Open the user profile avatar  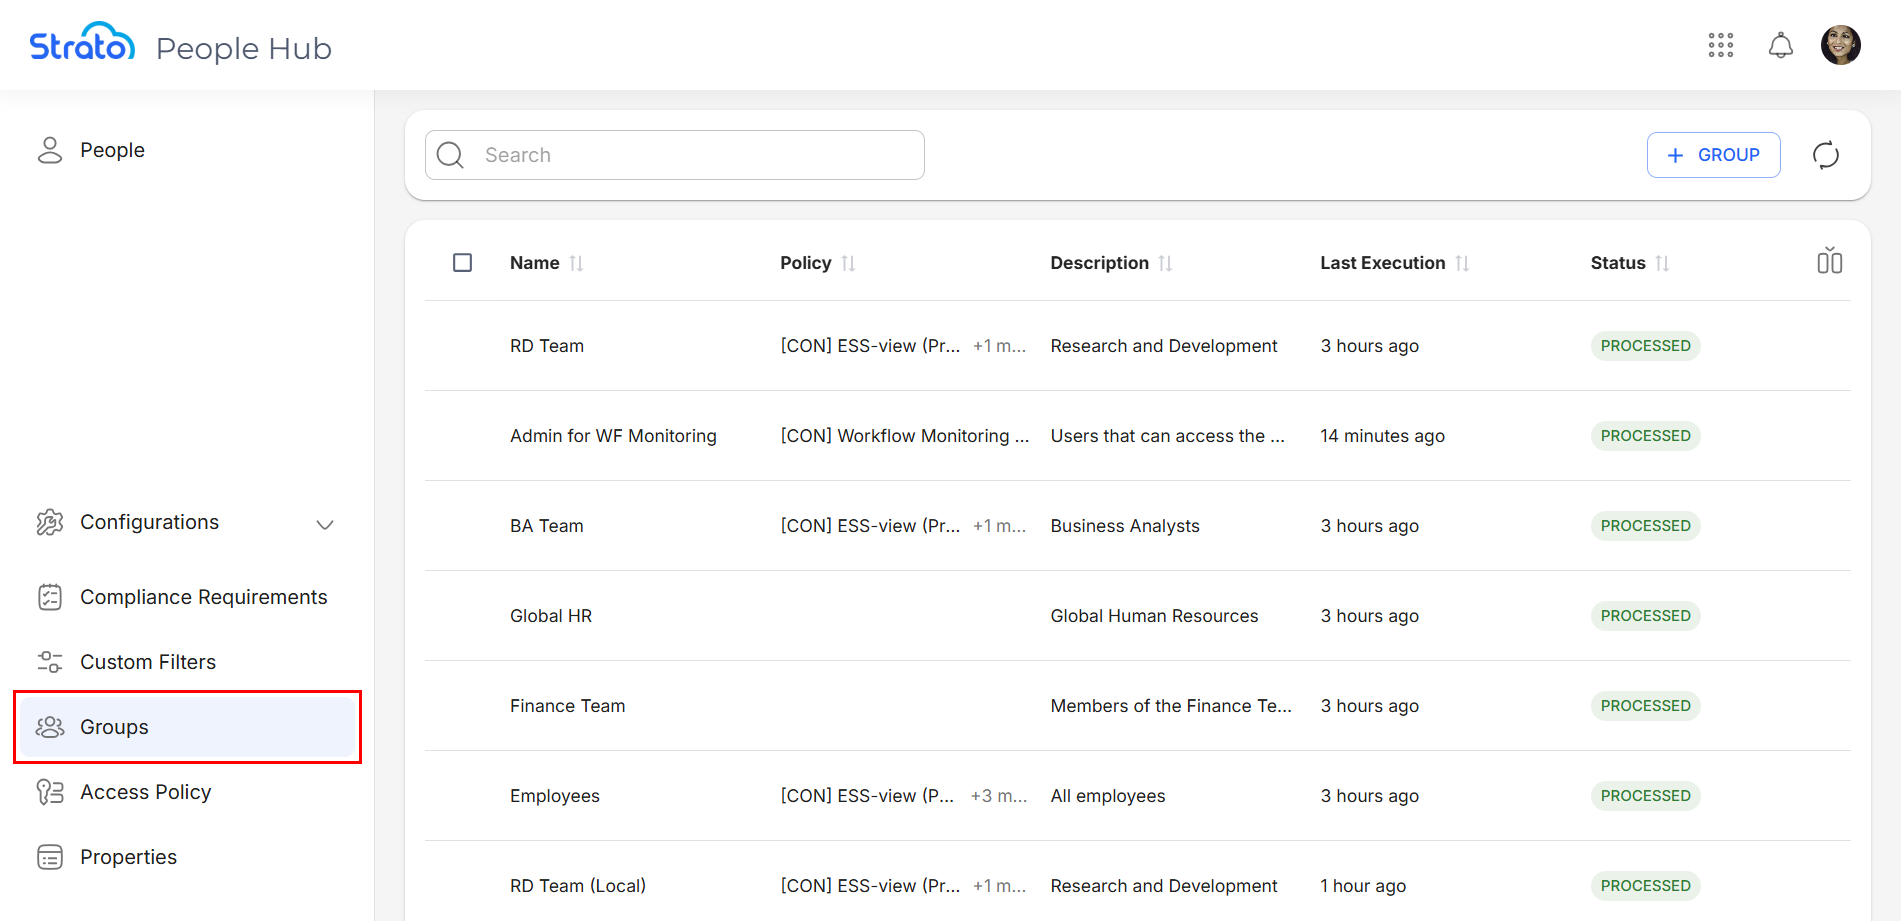(x=1840, y=45)
